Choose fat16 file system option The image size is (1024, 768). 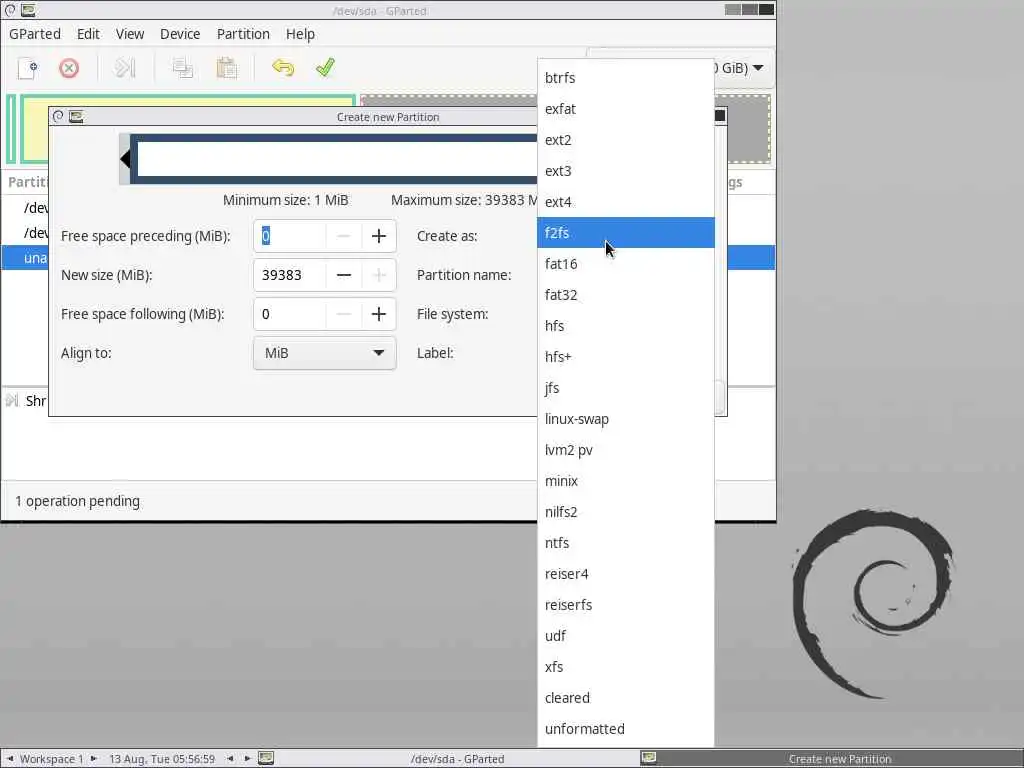(x=626, y=264)
